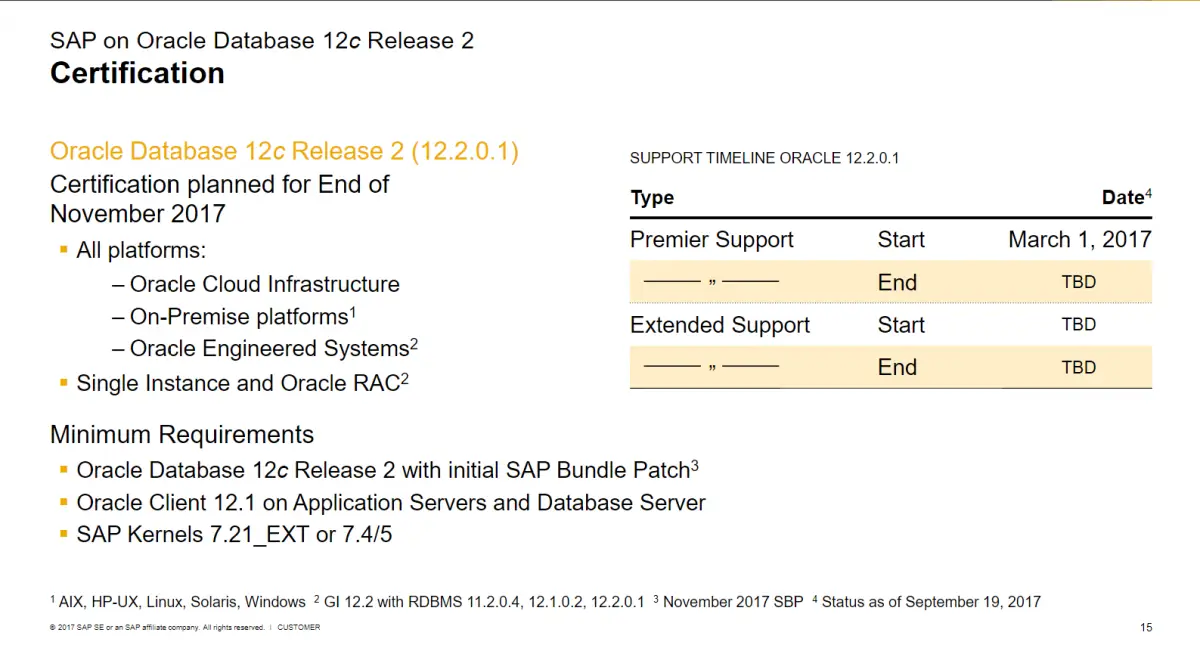The image size is (1200, 651).
Task: Click the slide title 'Certification'
Action: 137,73
